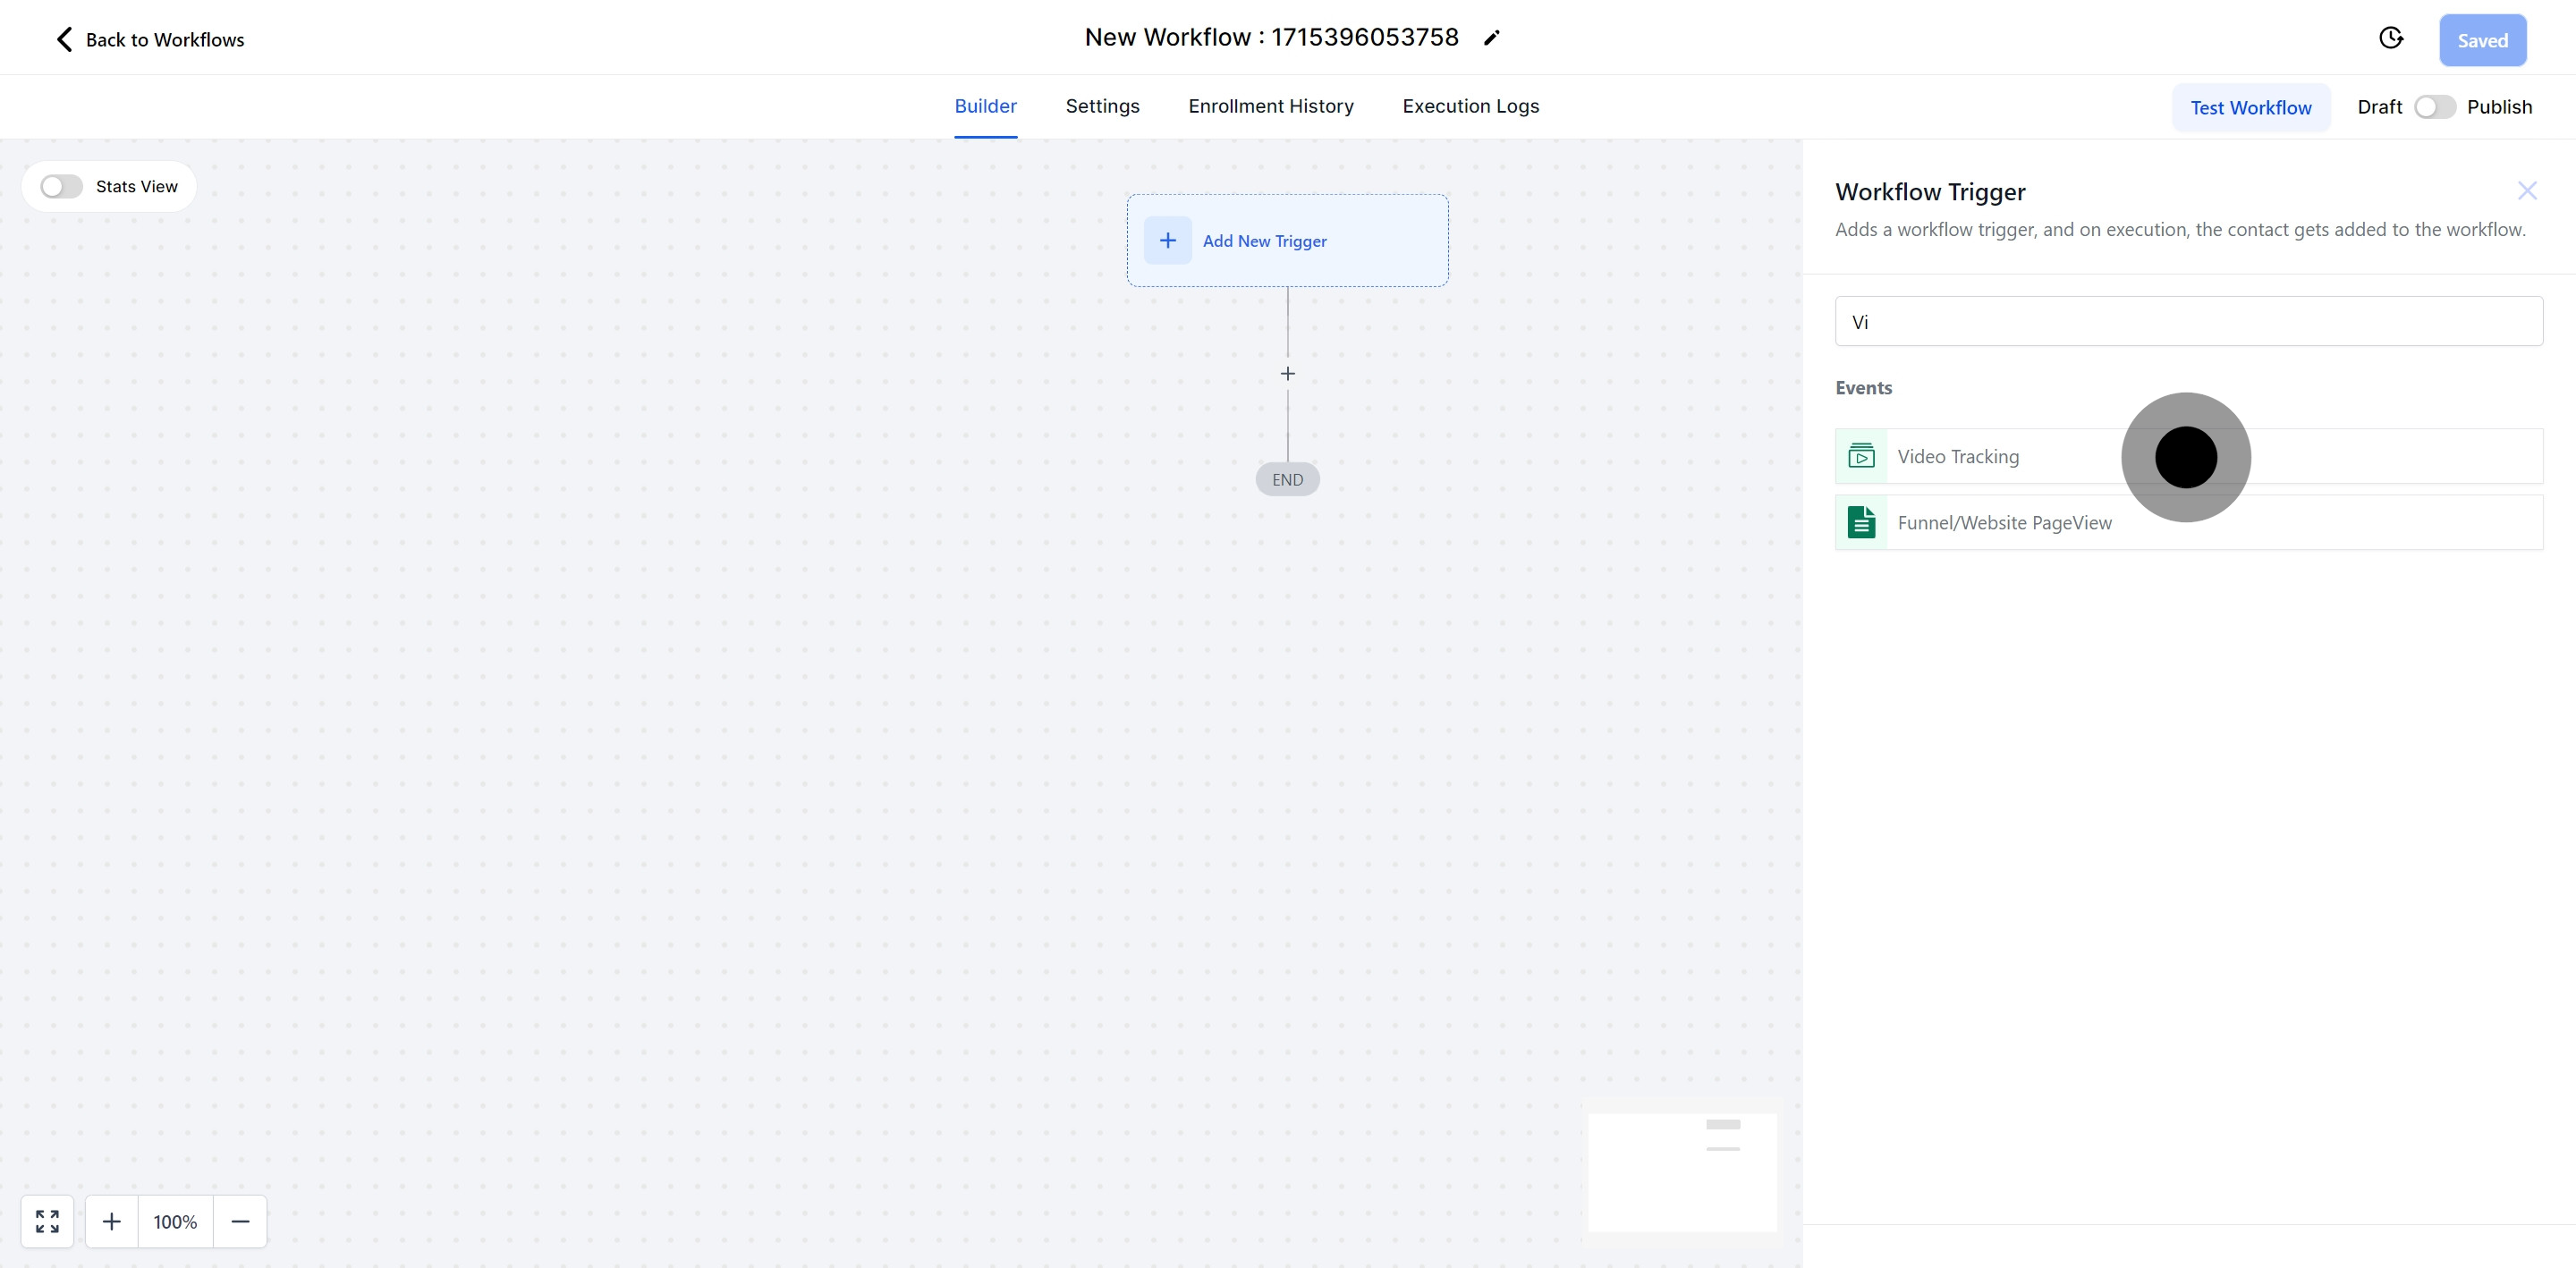Toggle the Stats View switch
Screen dimensions: 2576x1268
click(61, 186)
